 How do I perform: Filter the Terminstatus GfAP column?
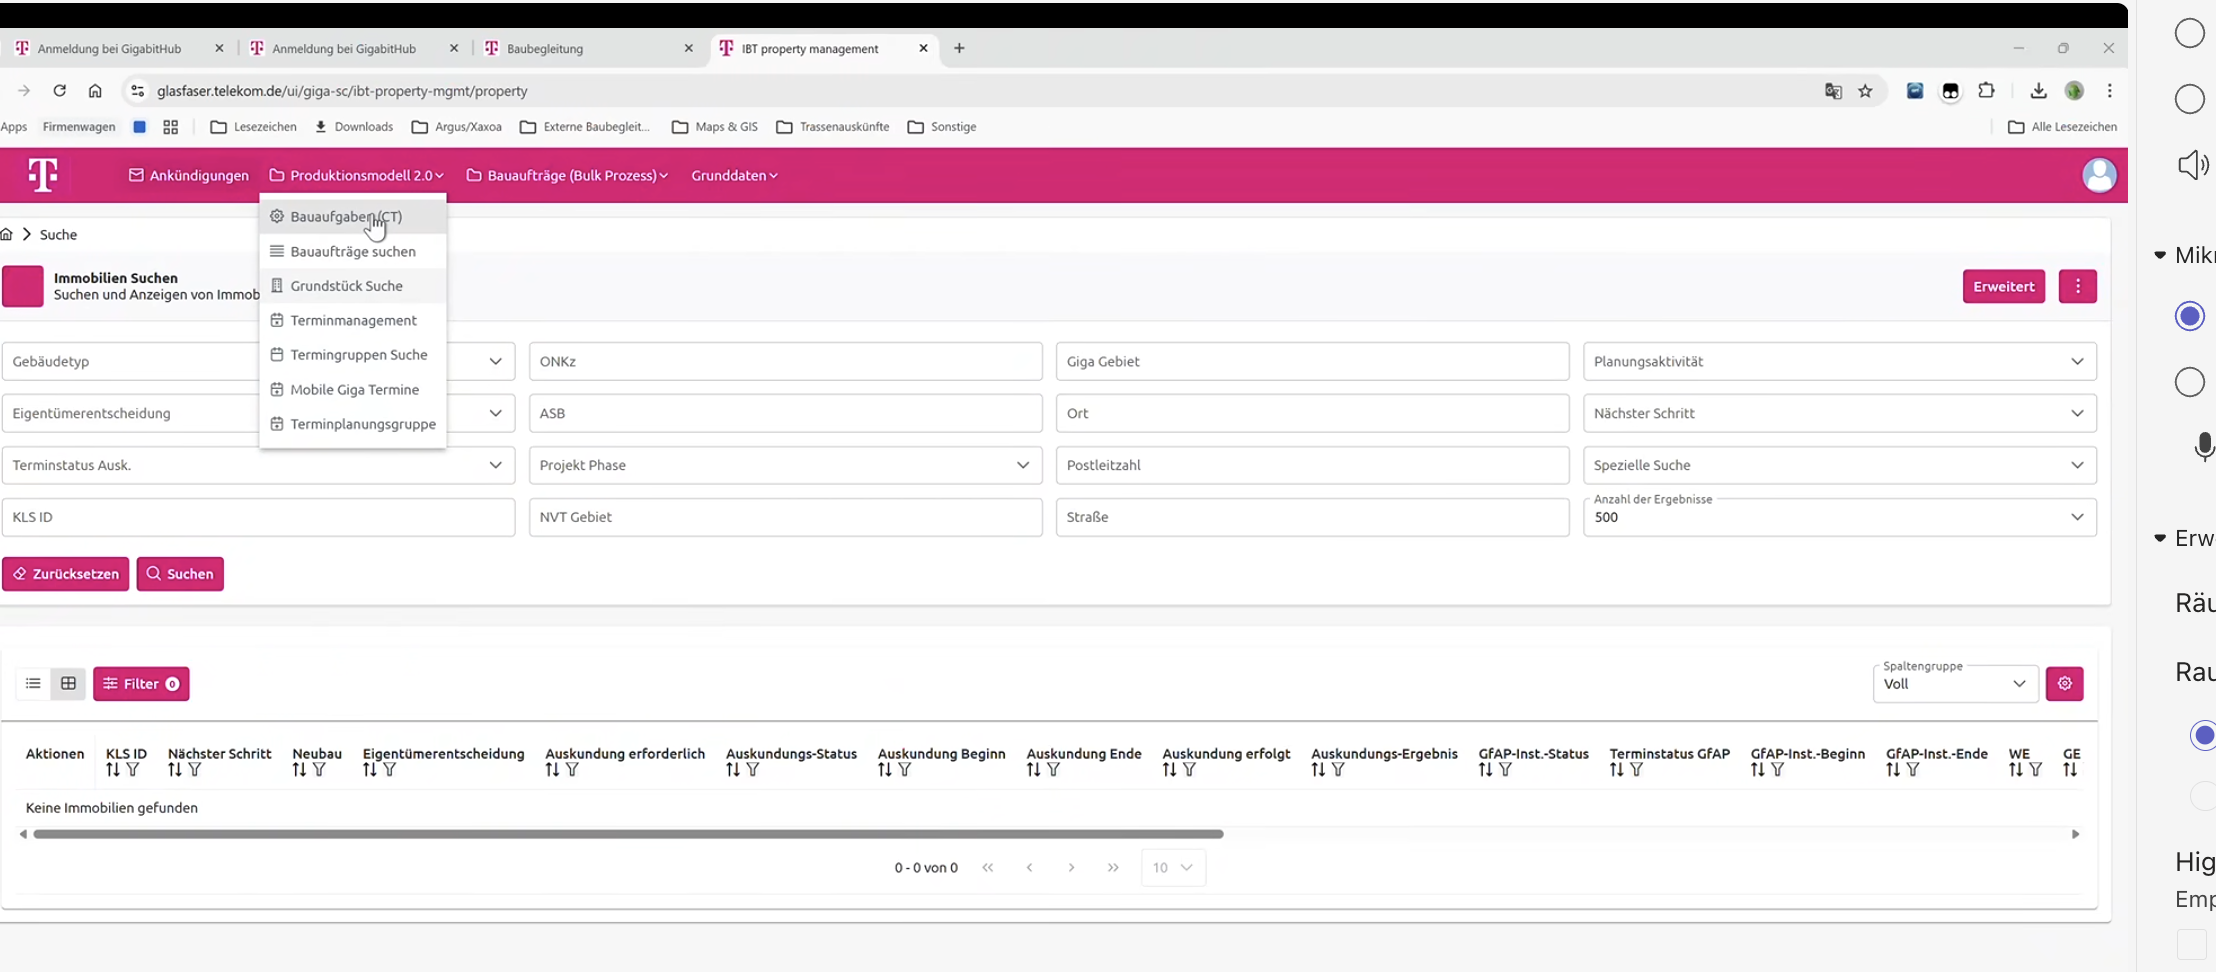tap(1637, 770)
